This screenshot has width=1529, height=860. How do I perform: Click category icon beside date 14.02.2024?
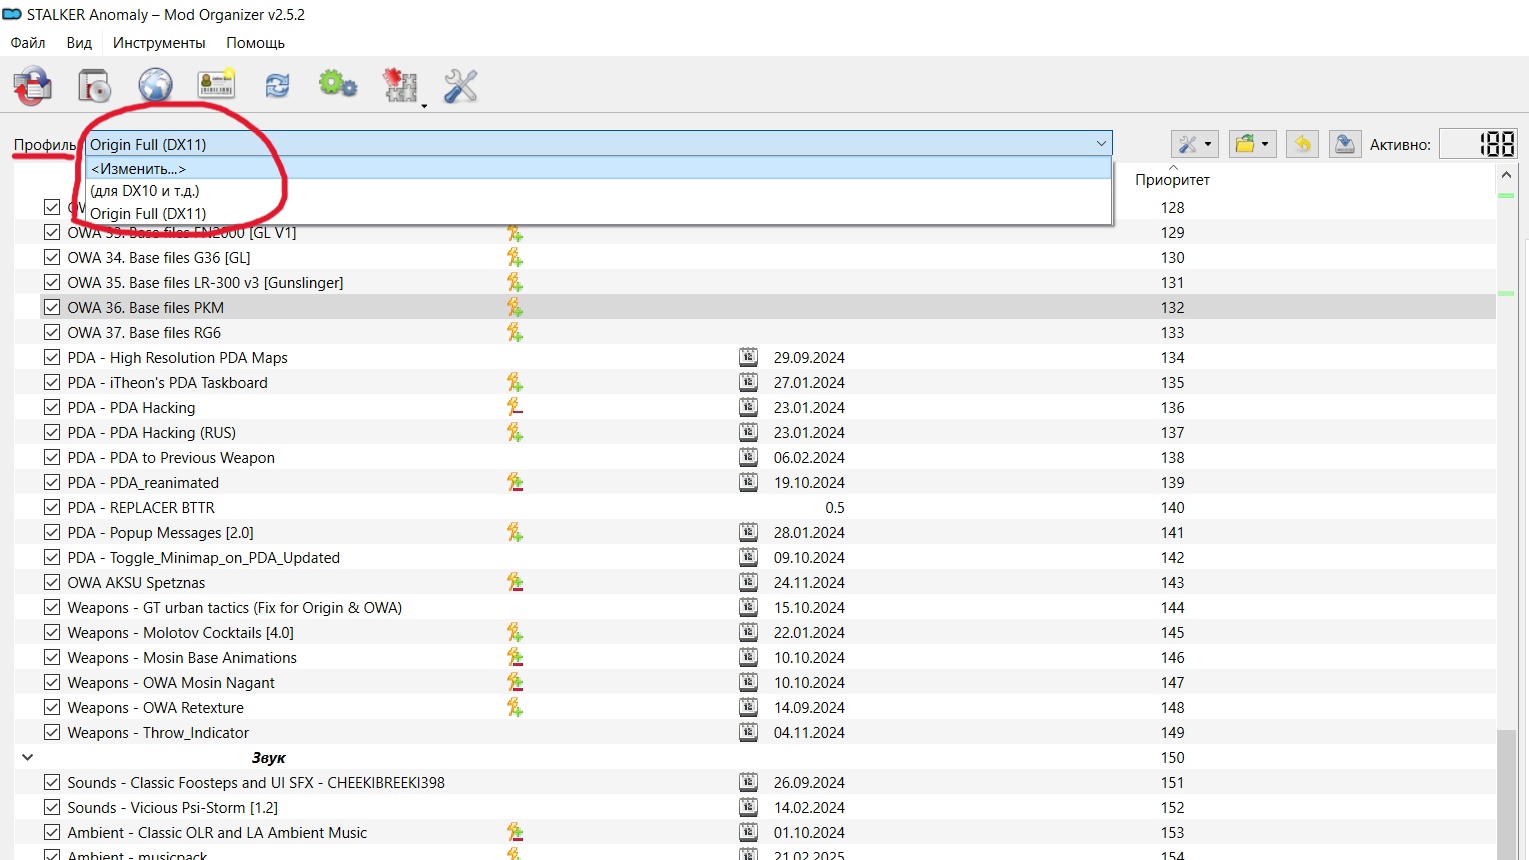(x=748, y=807)
